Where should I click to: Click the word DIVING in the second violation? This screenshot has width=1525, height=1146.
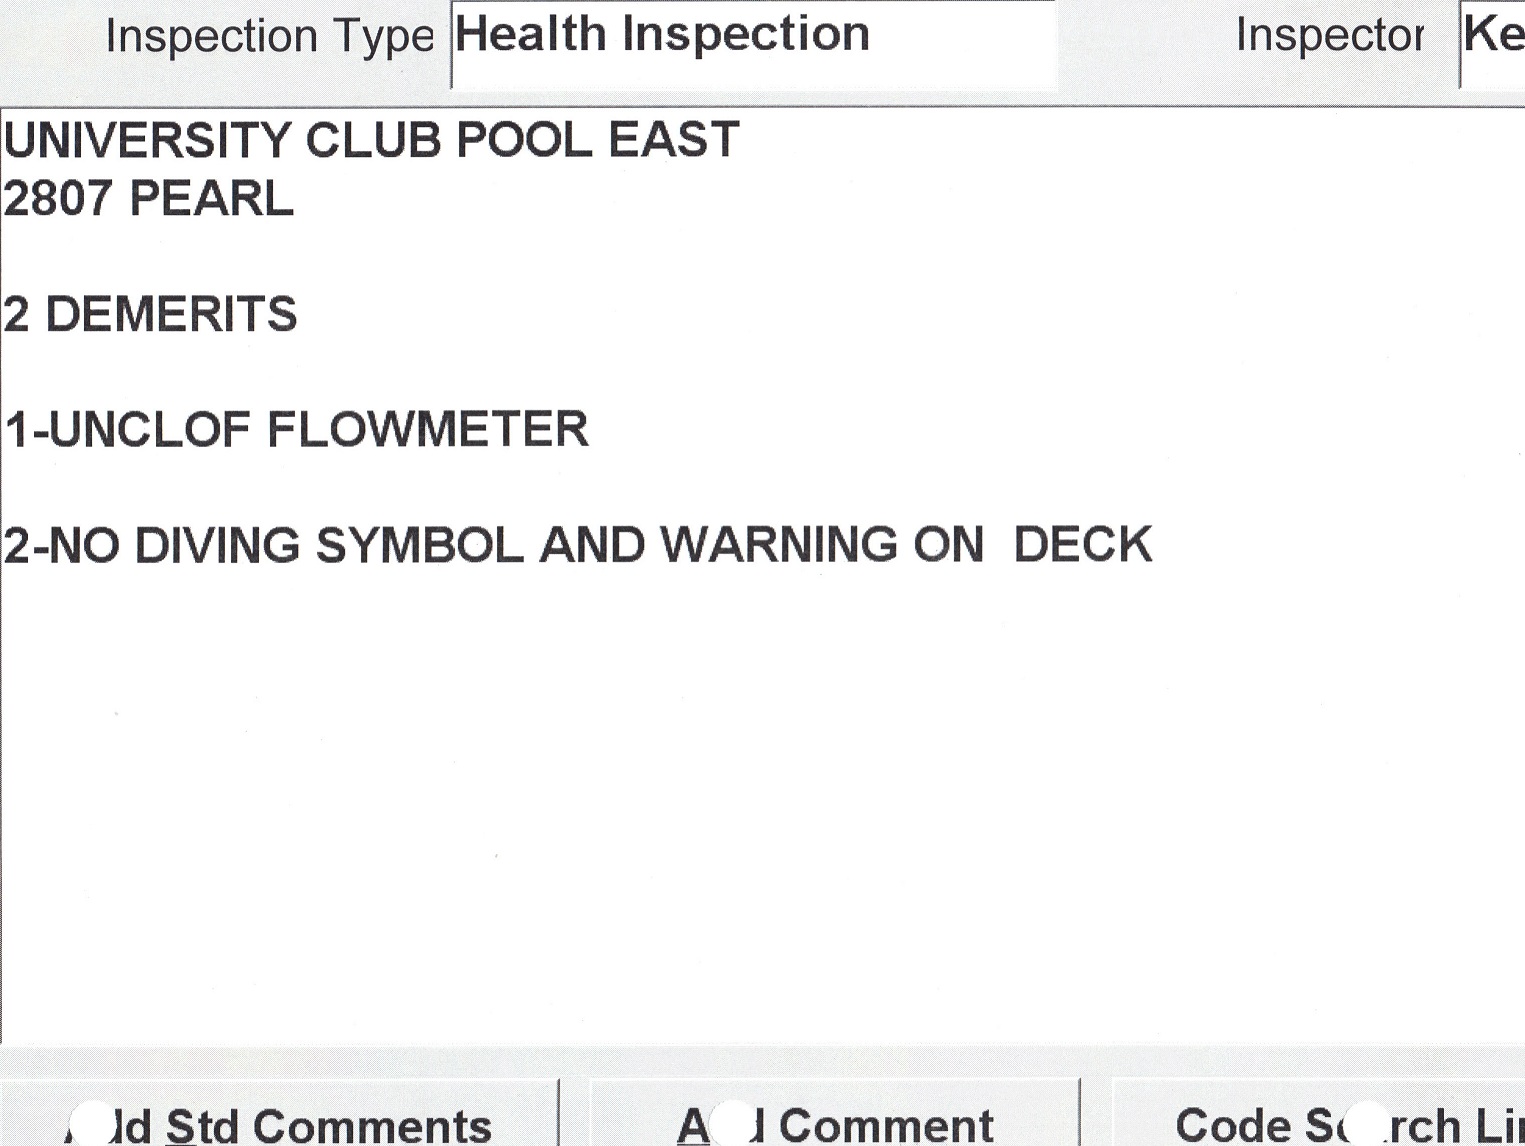(217, 546)
